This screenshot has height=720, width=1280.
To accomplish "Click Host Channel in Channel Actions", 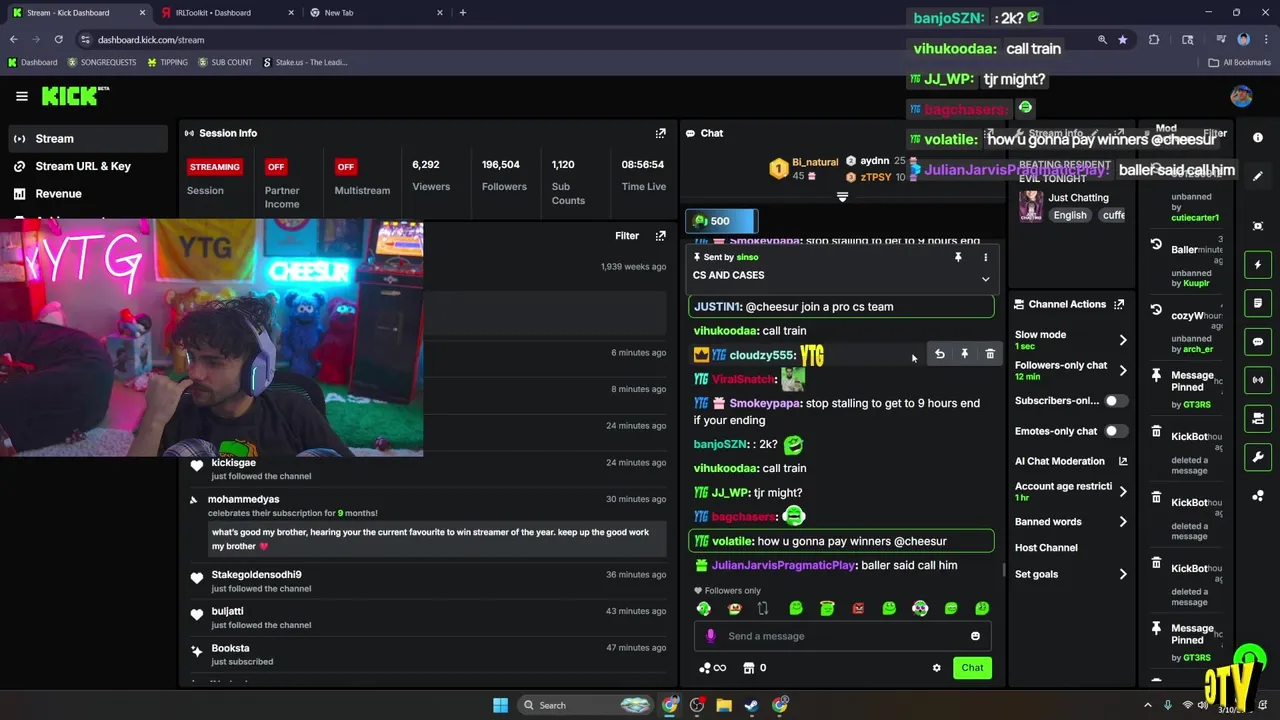I will [x=1046, y=548].
